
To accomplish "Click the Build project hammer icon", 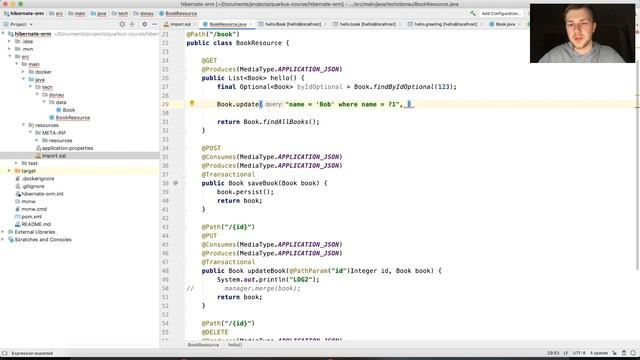I will click(x=473, y=13).
